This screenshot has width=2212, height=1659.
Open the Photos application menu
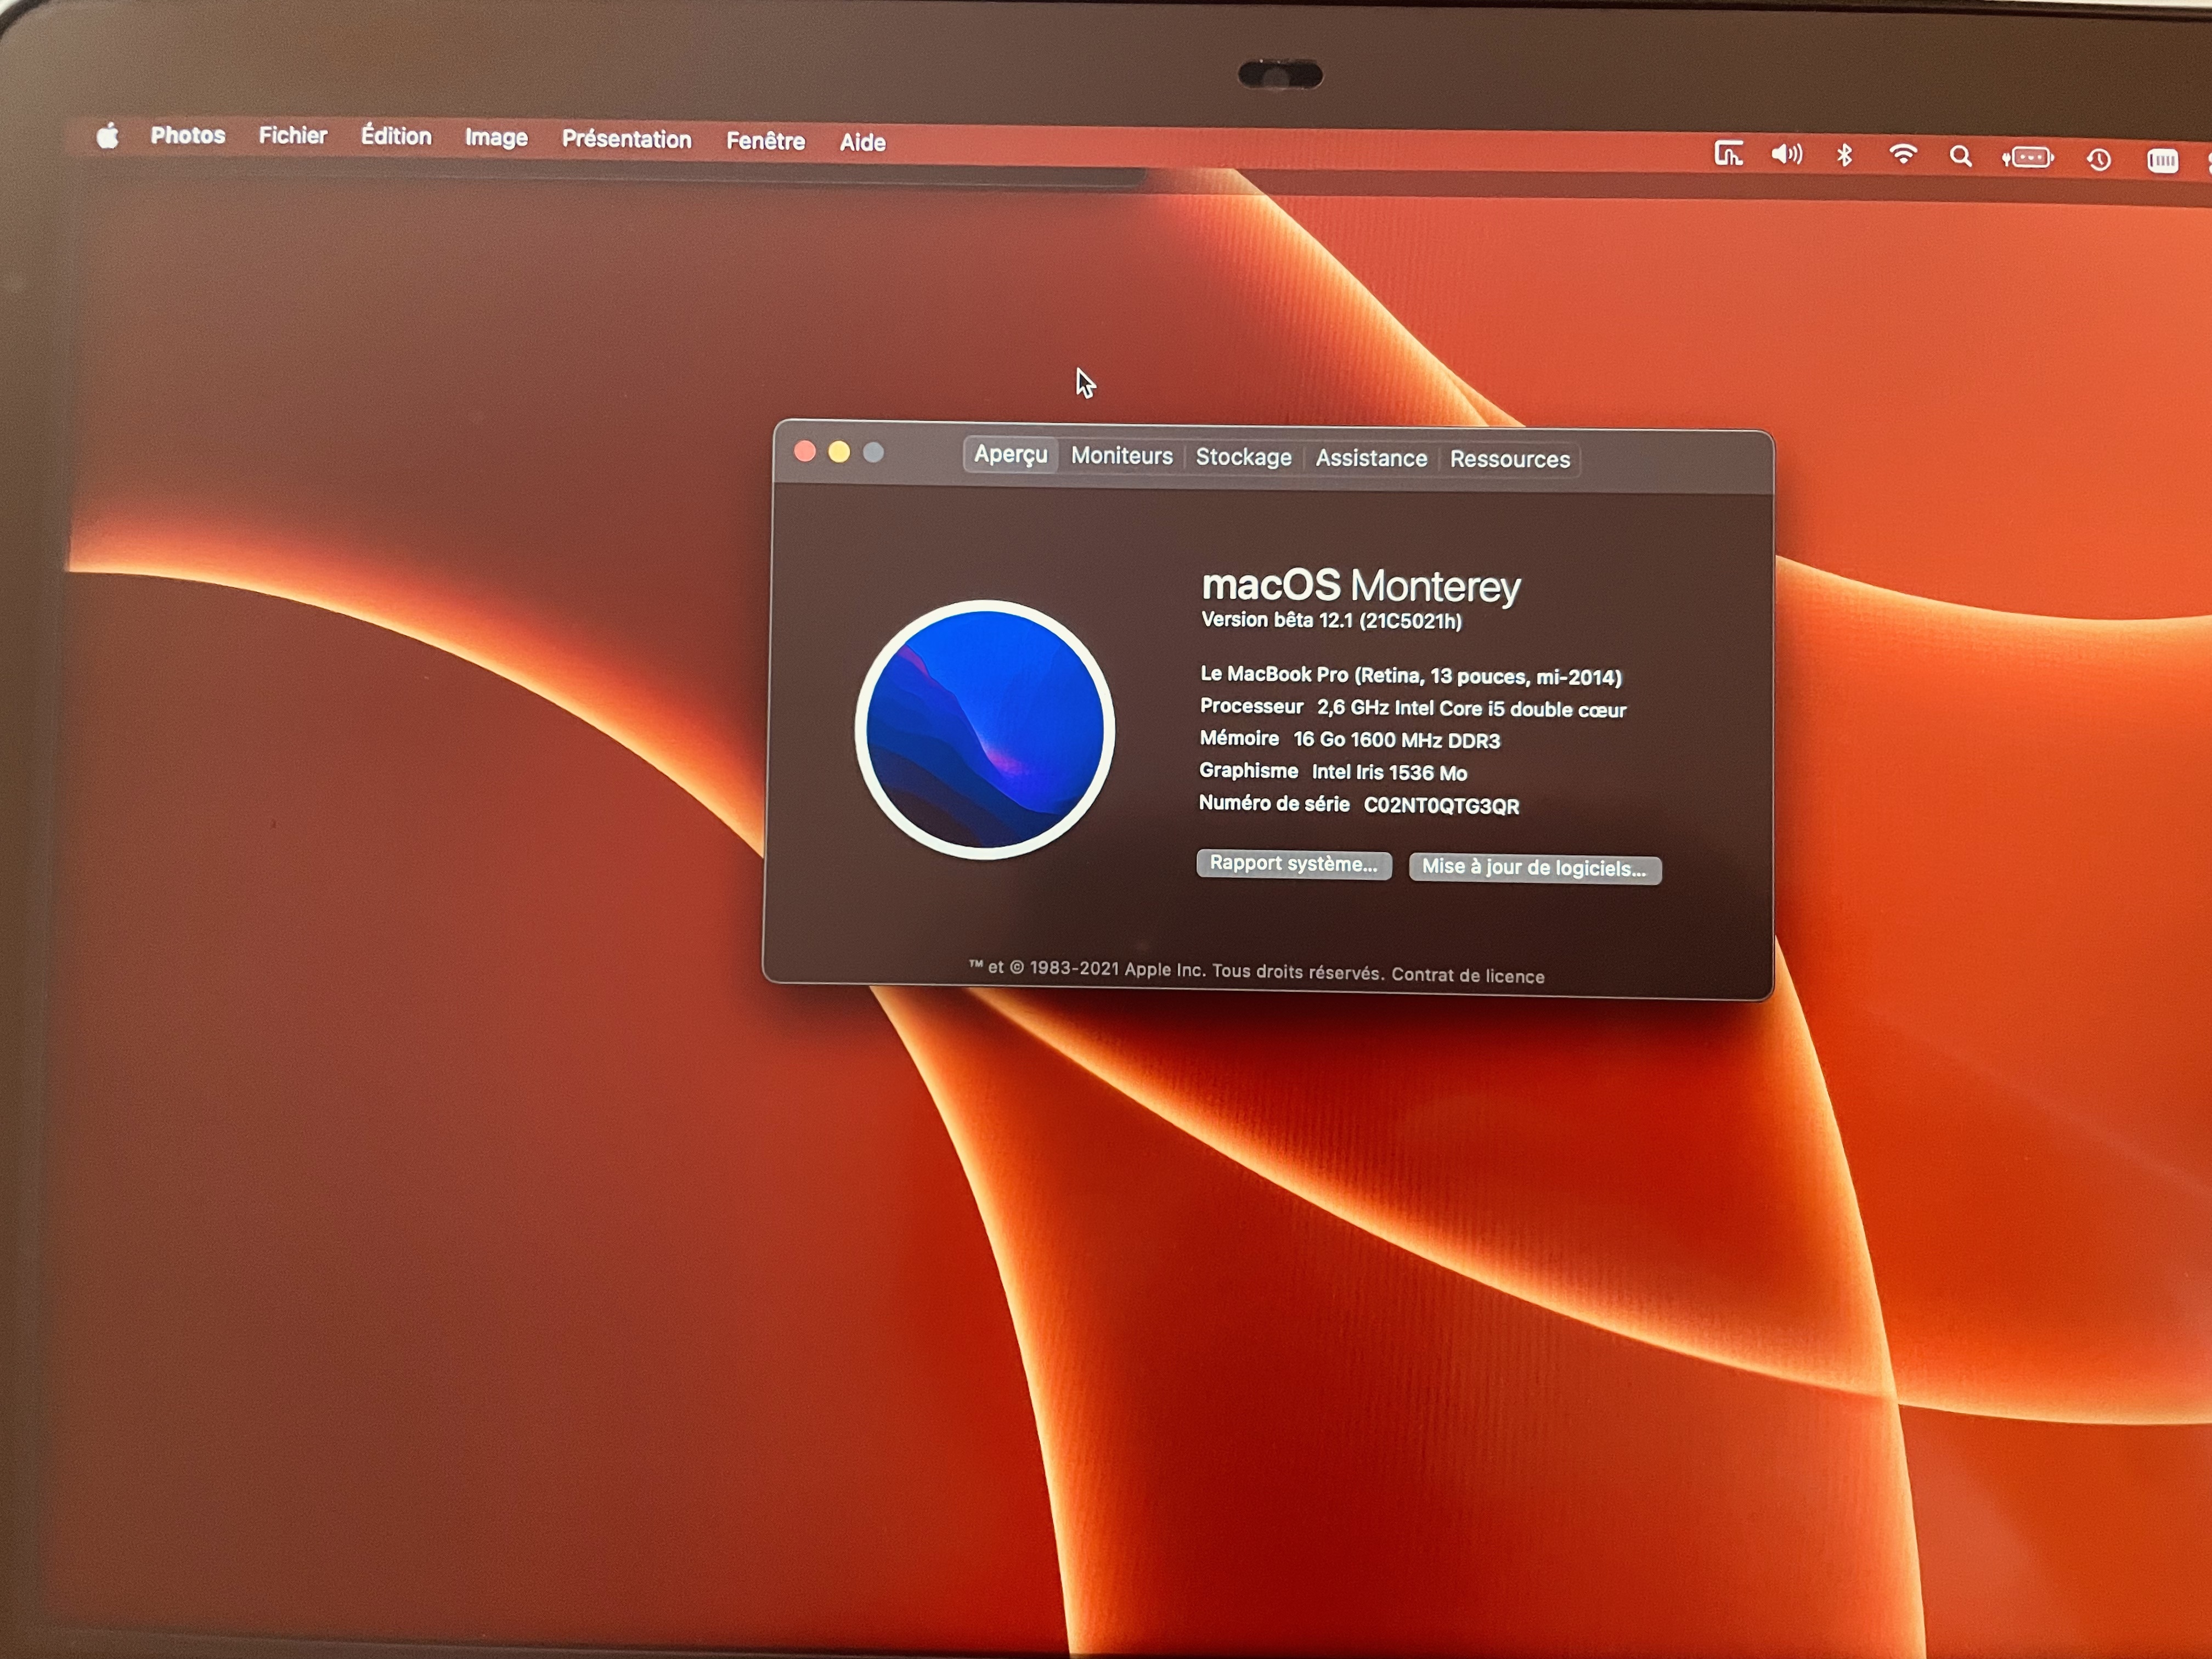(x=188, y=135)
